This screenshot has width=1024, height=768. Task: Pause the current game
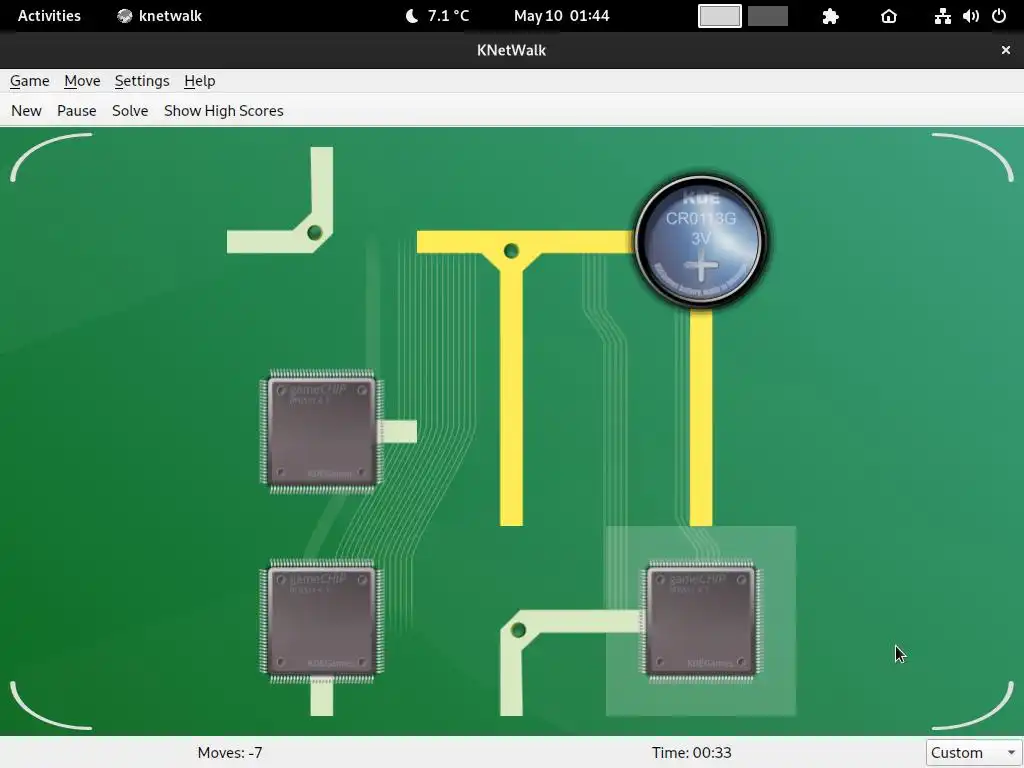tap(76, 110)
